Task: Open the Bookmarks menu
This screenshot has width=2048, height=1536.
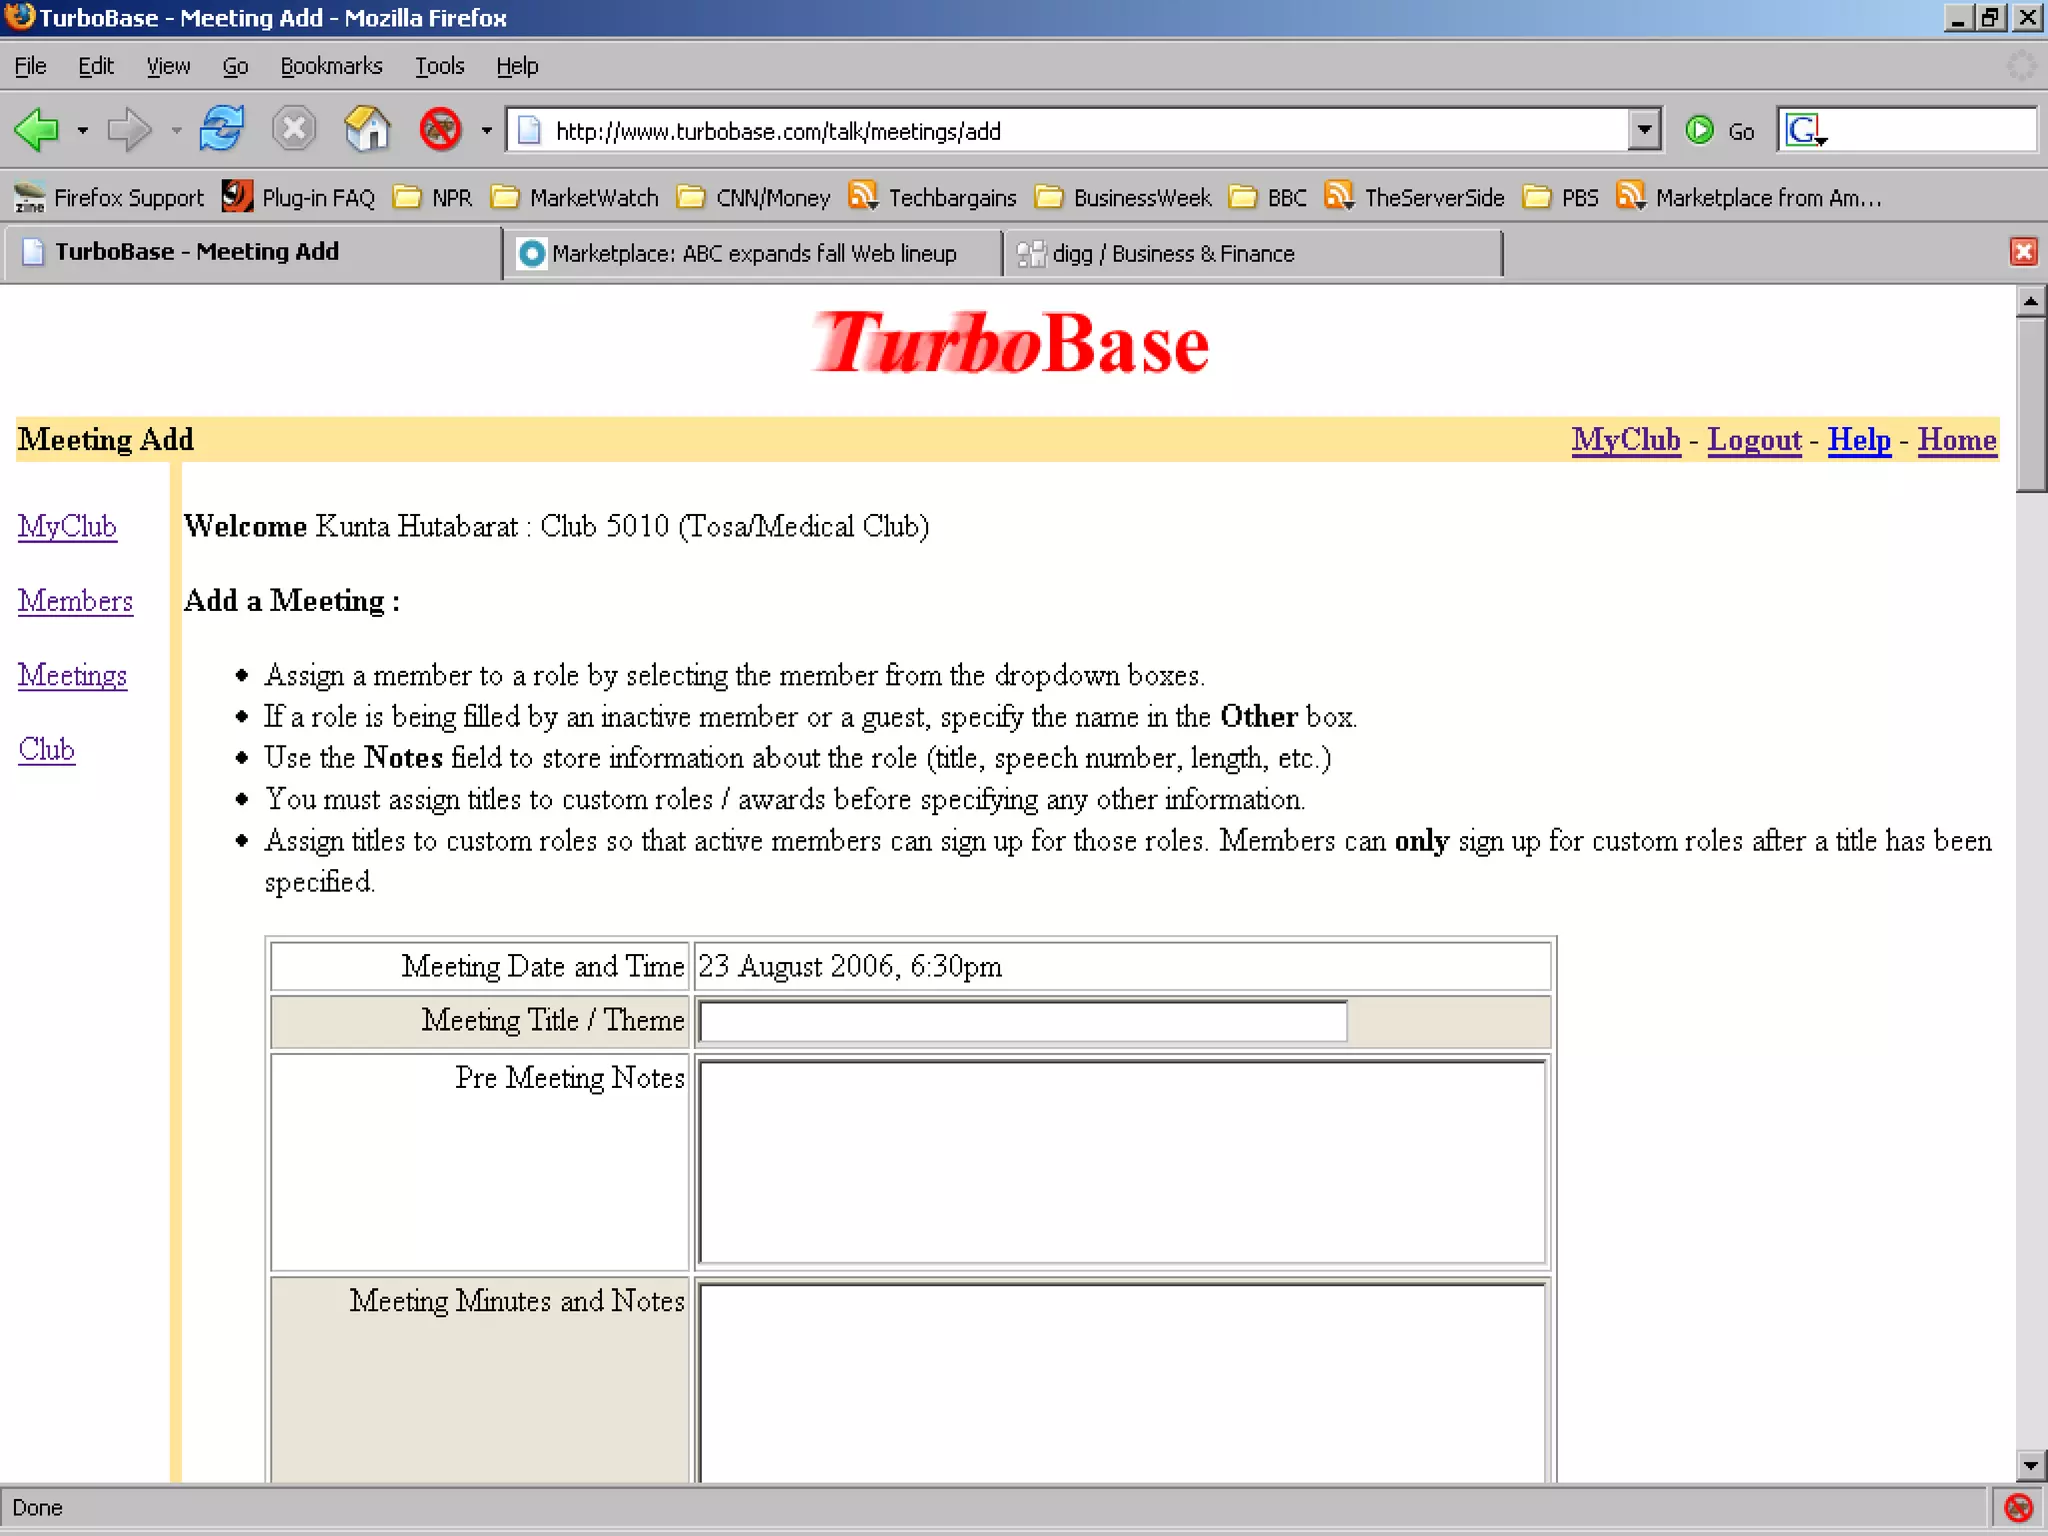Action: tap(331, 66)
